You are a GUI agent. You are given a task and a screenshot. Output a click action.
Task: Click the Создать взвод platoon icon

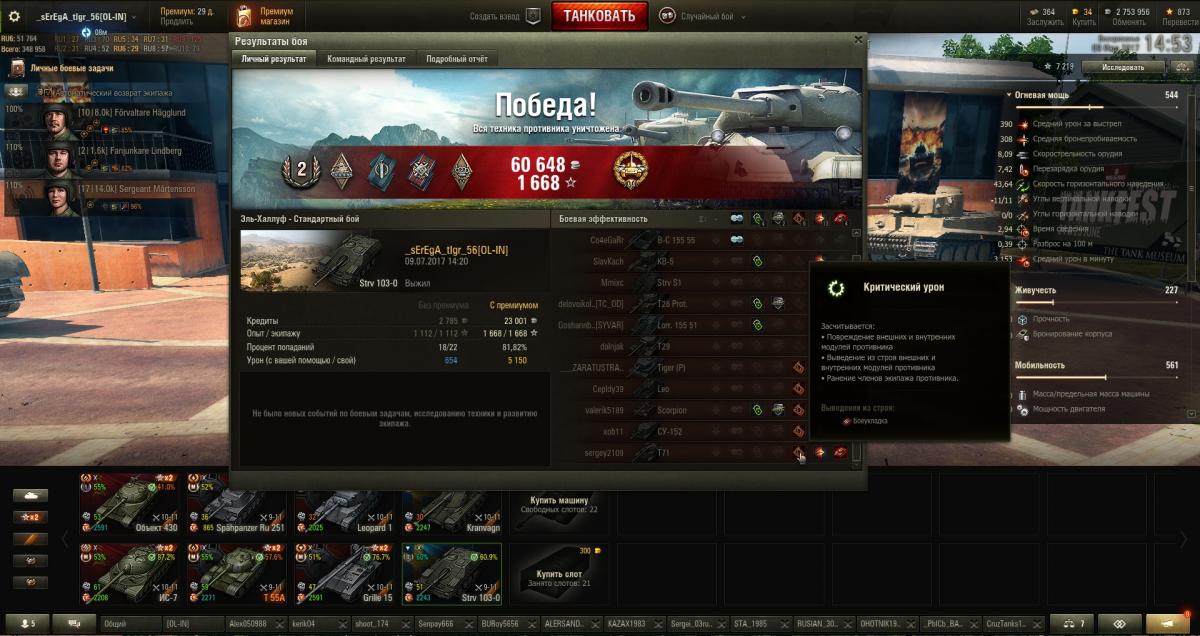coord(533,16)
